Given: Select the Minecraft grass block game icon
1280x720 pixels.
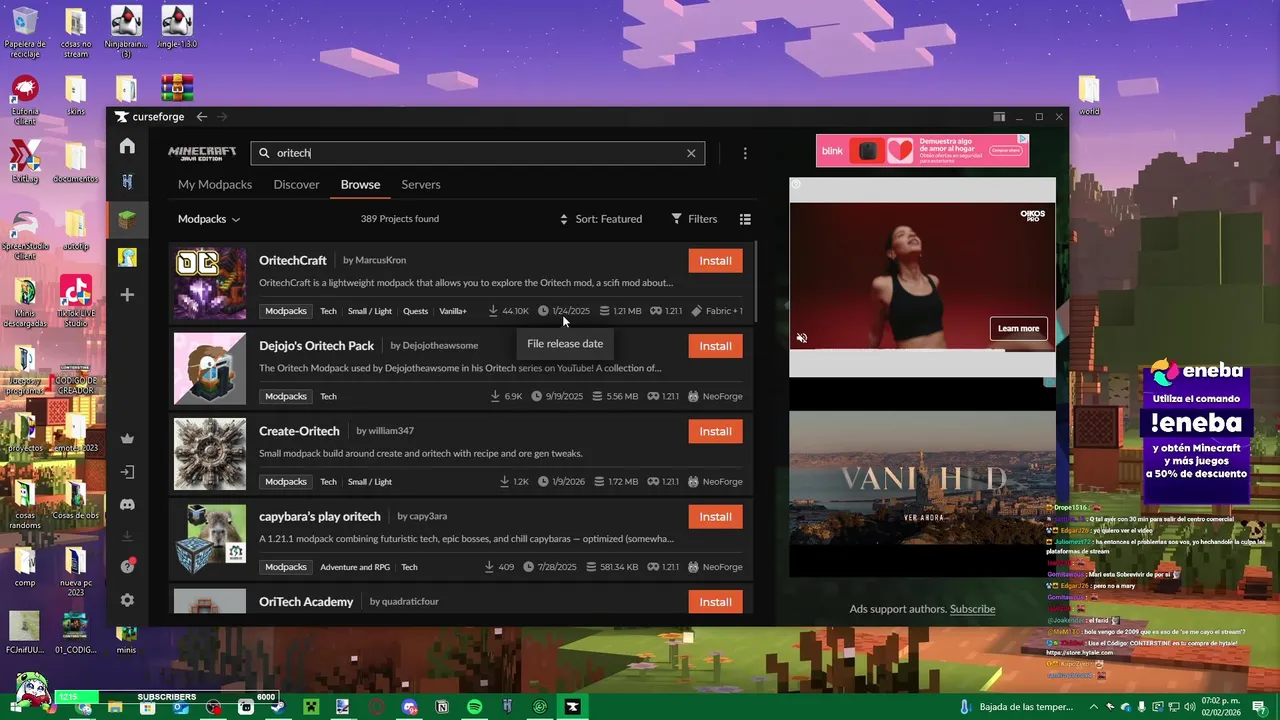Looking at the screenshot, I should point(127,220).
